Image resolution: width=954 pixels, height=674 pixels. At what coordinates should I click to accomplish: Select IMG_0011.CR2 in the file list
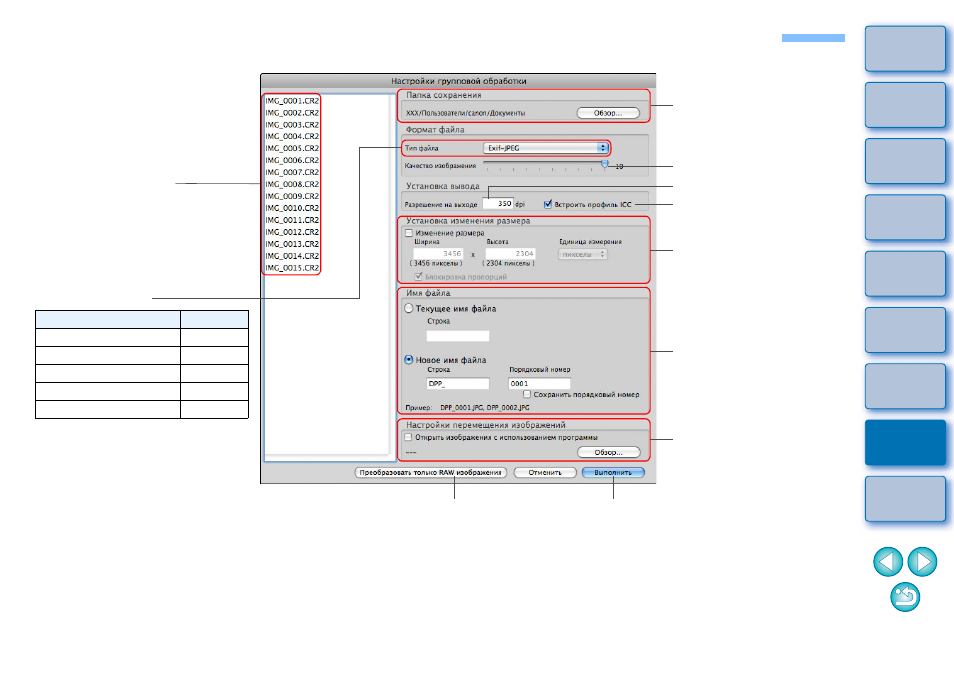pos(292,220)
